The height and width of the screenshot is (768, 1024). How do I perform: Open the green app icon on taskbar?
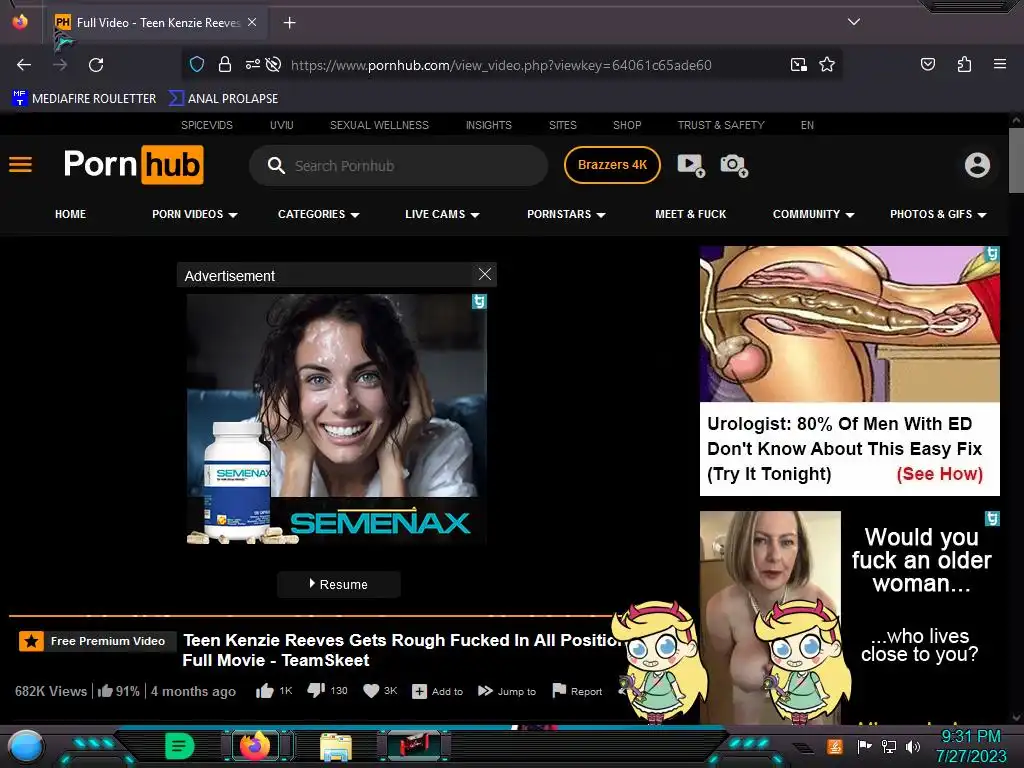(x=179, y=746)
